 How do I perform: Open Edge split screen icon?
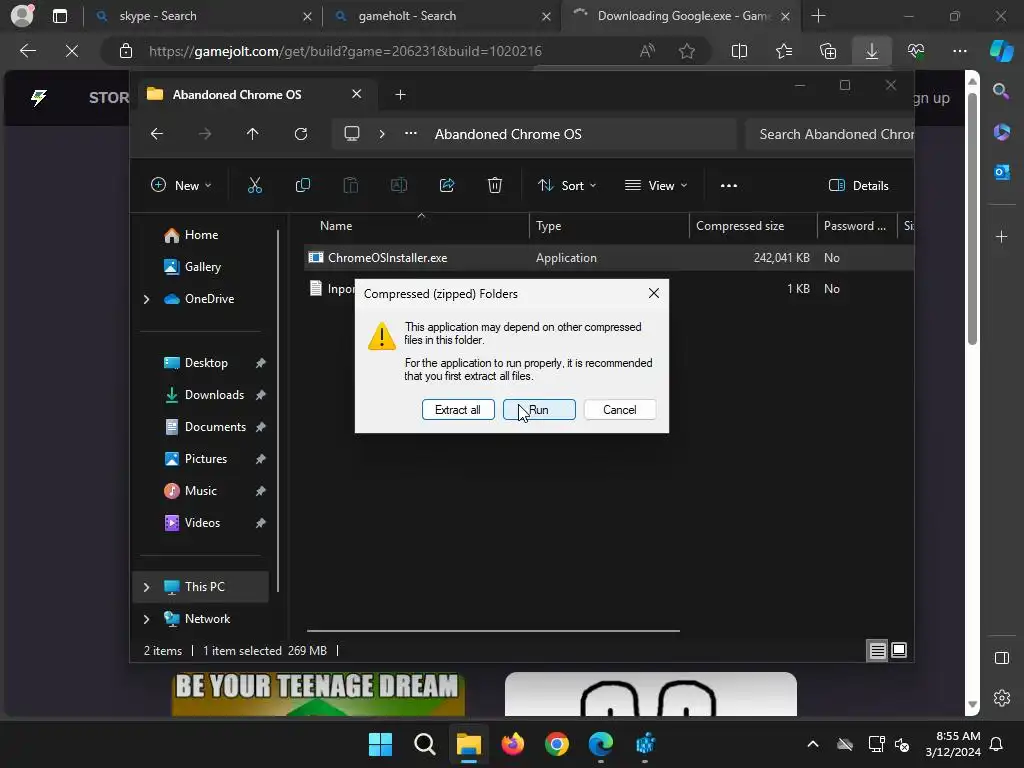739,51
